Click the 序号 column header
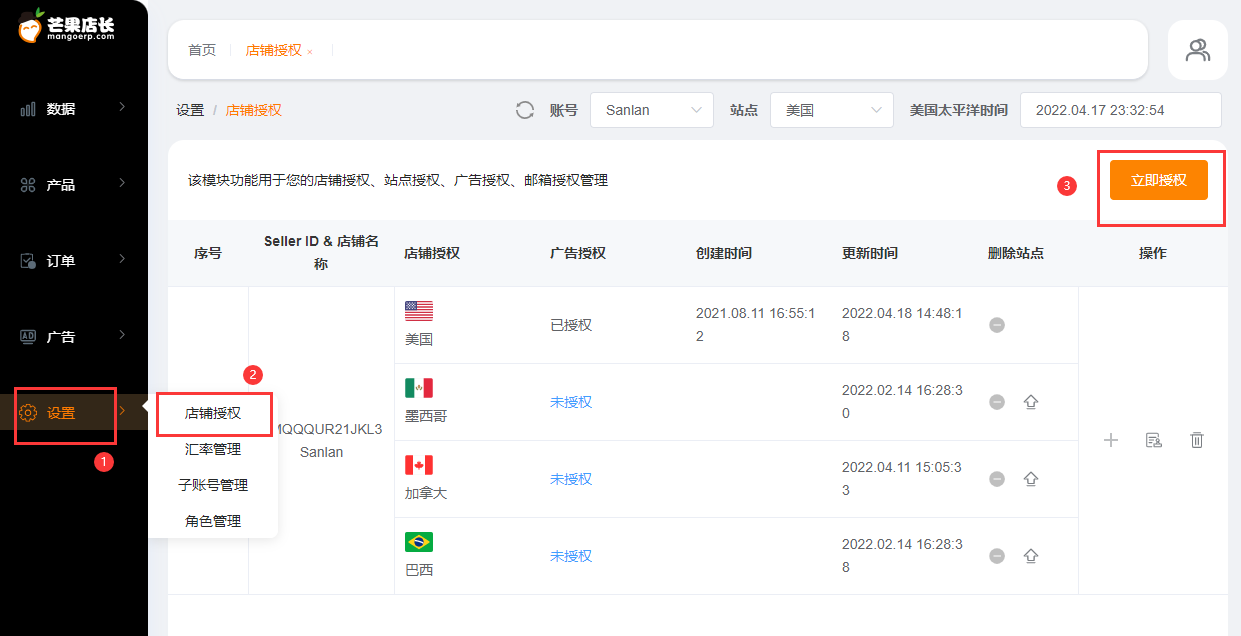Viewport: 1241px width, 636px height. 208,253
